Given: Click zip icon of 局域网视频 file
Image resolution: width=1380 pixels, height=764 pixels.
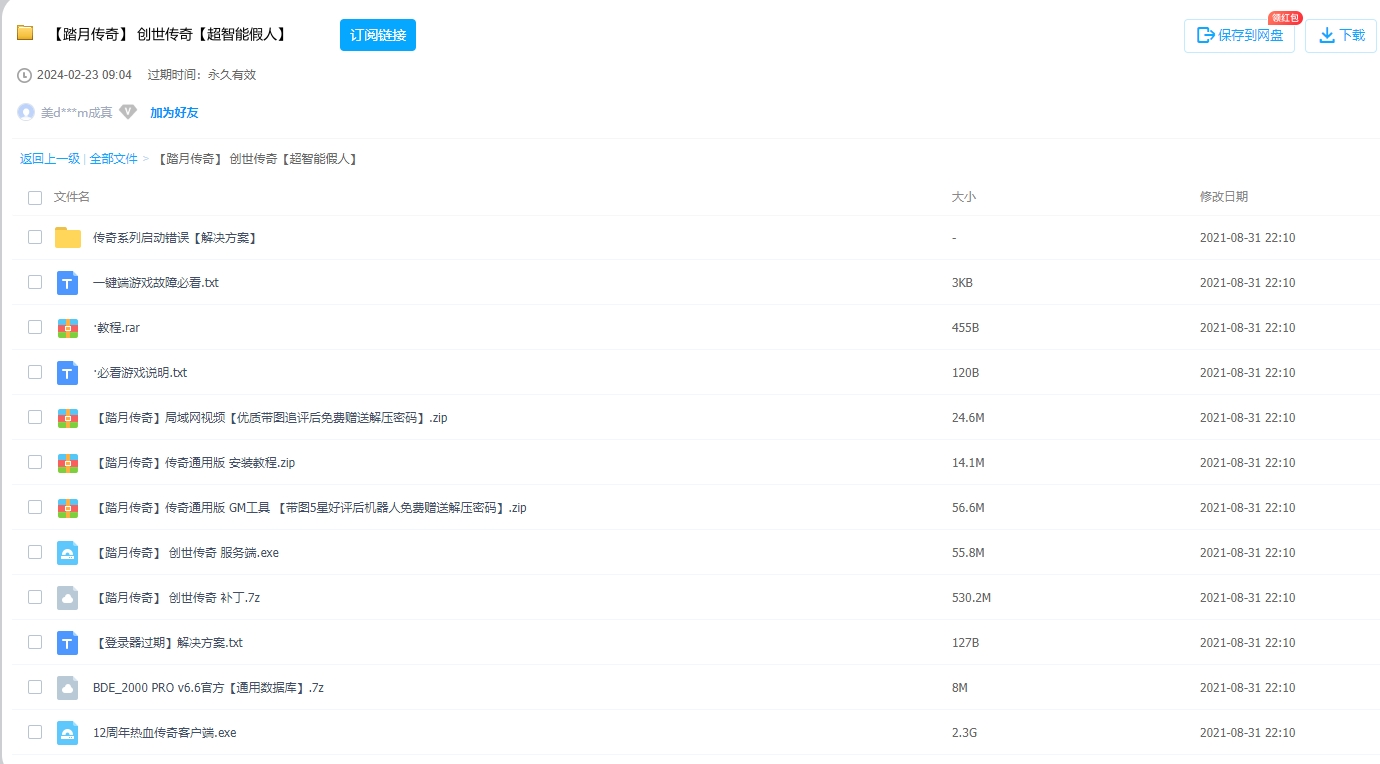Looking at the screenshot, I should [x=68, y=418].
